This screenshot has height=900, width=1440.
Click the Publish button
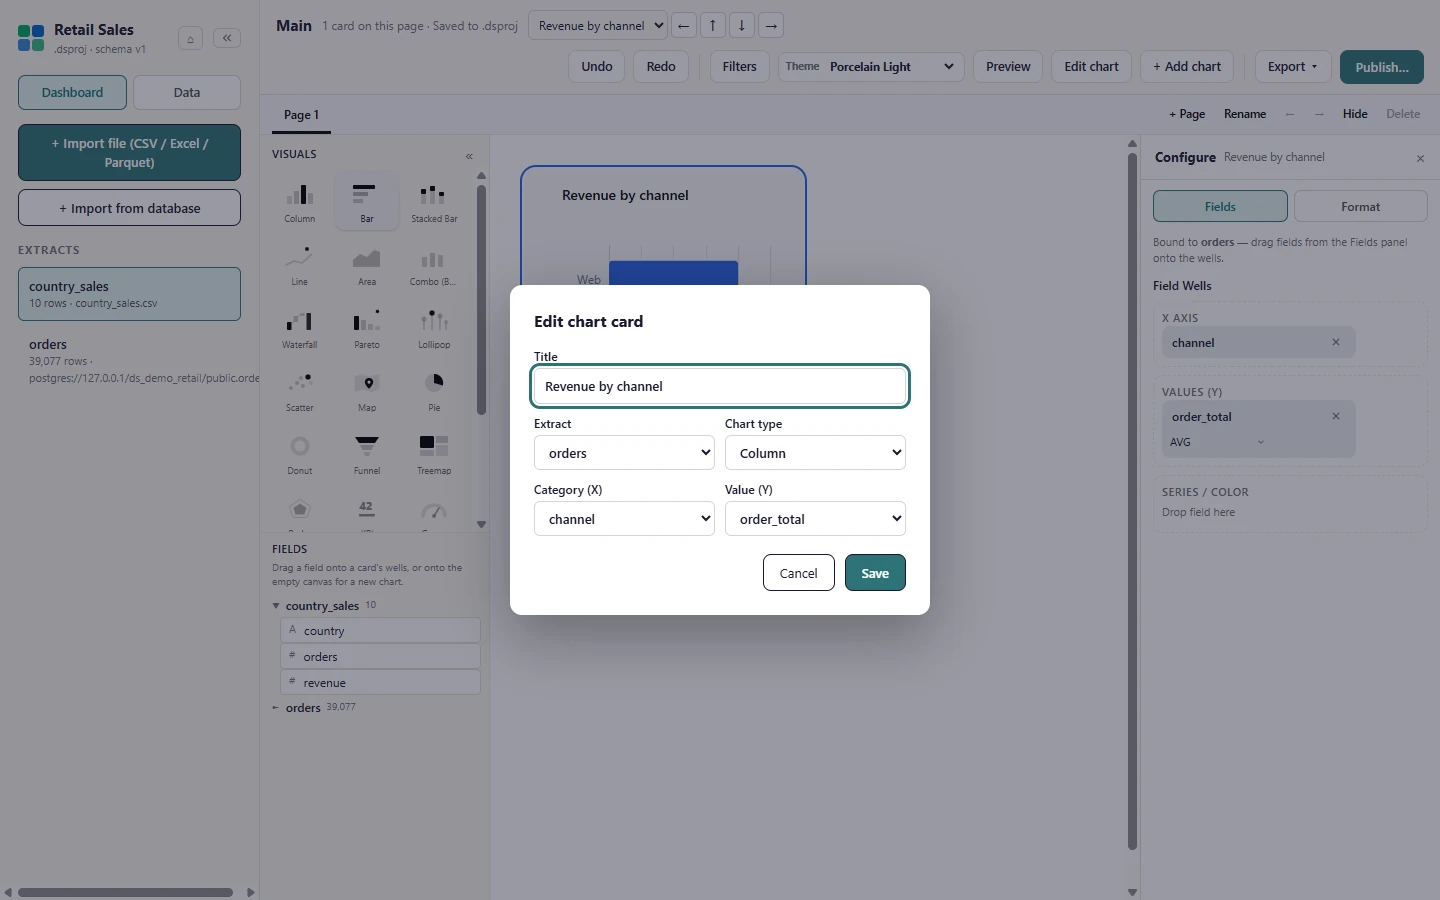(x=1382, y=67)
